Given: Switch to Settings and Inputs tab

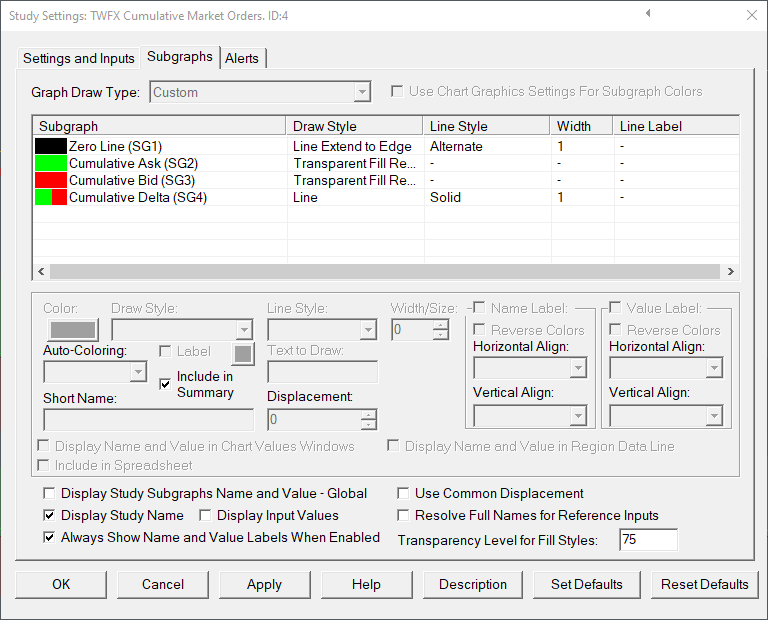Looking at the screenshot, I should point(79,58).
